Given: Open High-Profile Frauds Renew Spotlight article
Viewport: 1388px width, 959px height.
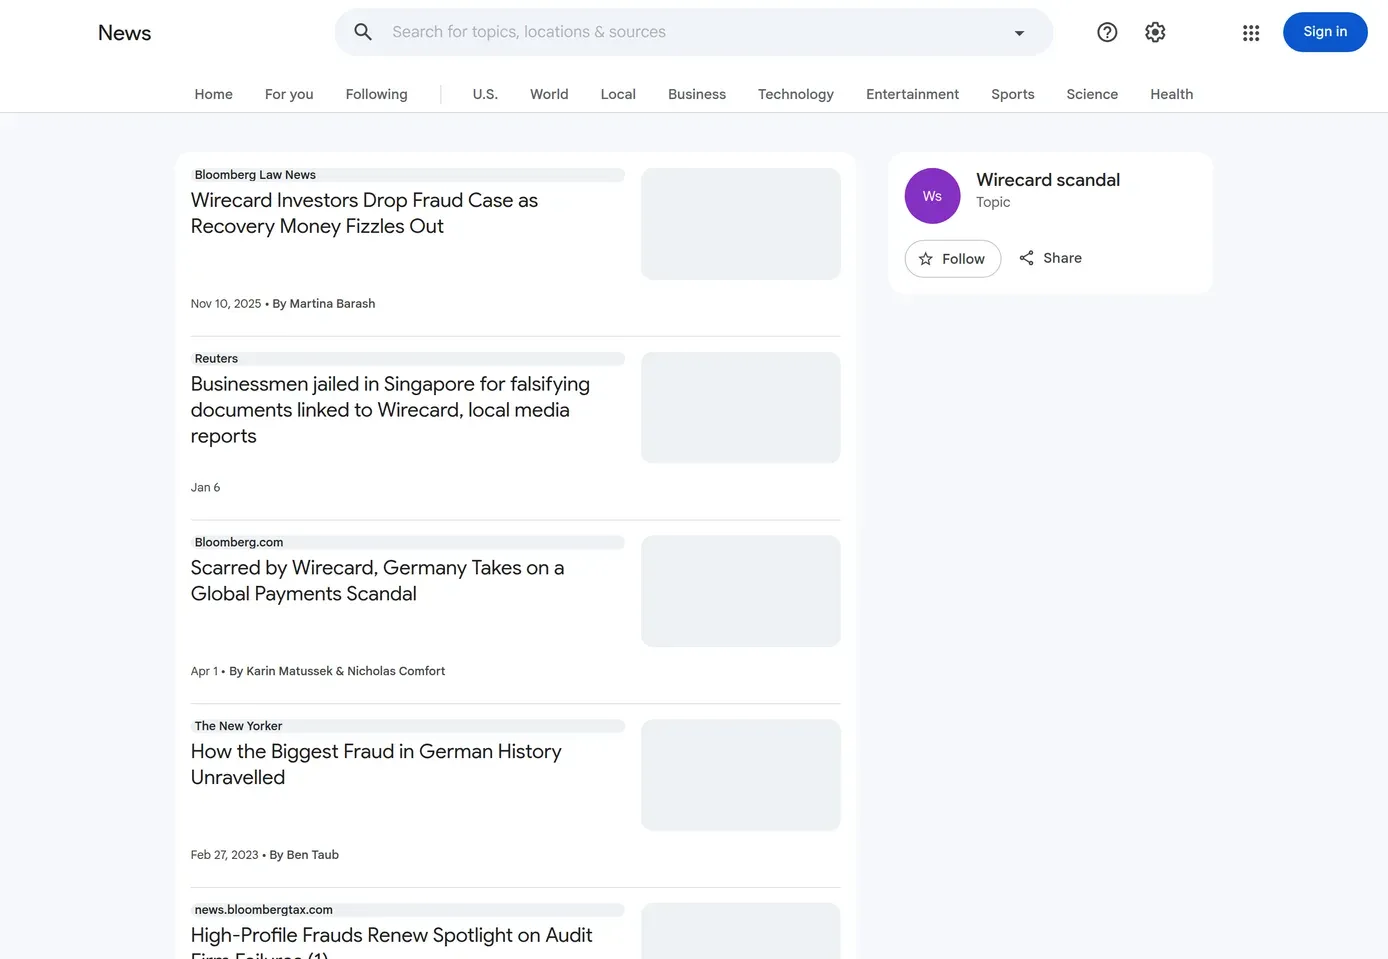Looking at the screenshot, I should pos(391,943).
